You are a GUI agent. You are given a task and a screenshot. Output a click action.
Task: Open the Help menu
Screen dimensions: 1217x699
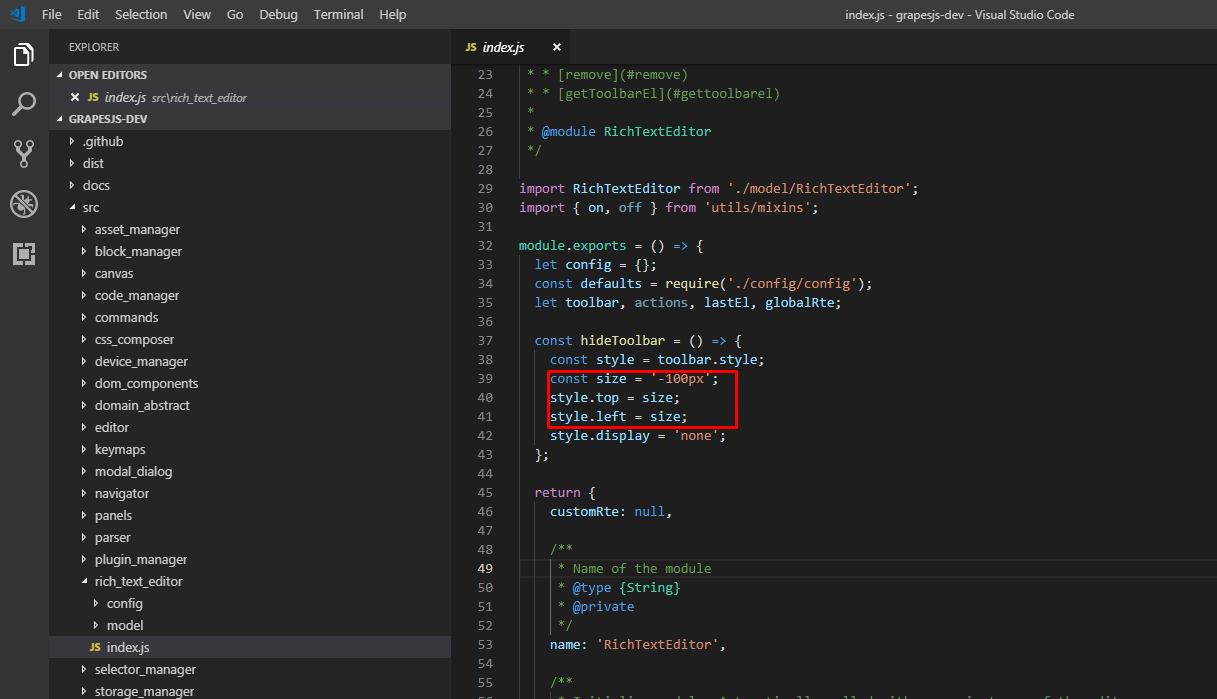click(x=392, y=14)
